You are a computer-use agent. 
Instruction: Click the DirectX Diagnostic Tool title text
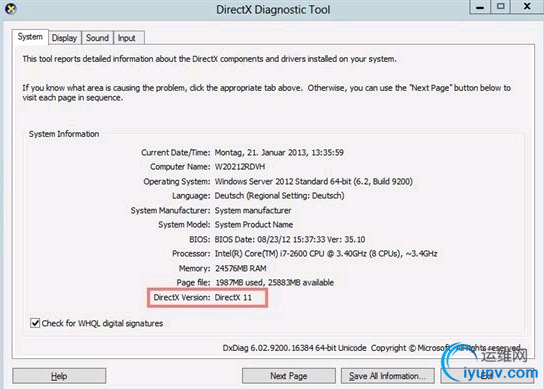[x=273, y=9]
